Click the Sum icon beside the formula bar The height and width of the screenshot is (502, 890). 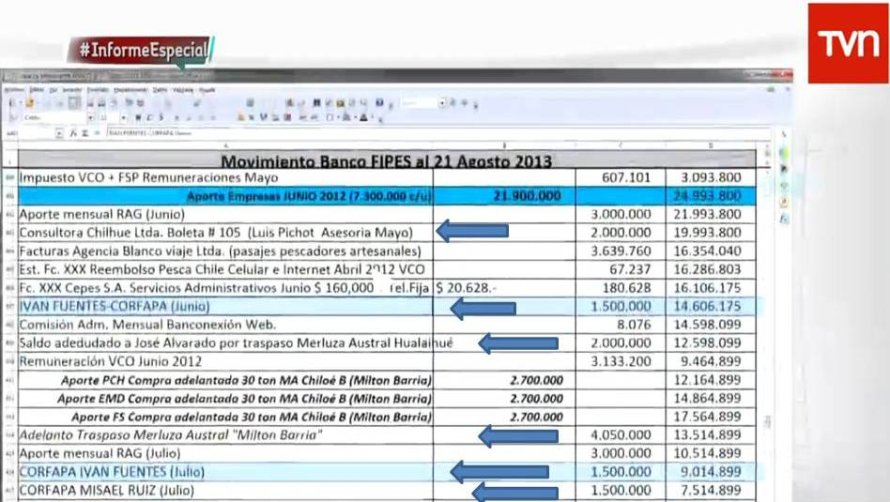tap(85, 133)
